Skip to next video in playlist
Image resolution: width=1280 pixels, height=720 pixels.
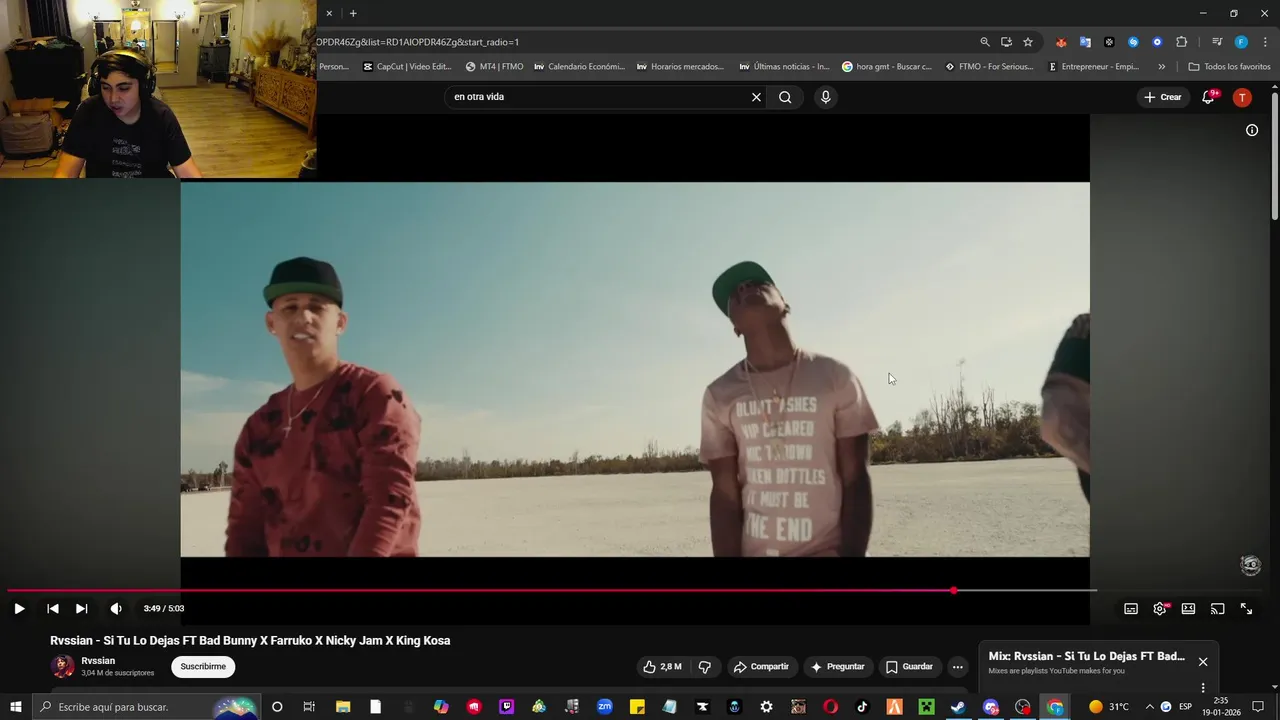[82, 608]
